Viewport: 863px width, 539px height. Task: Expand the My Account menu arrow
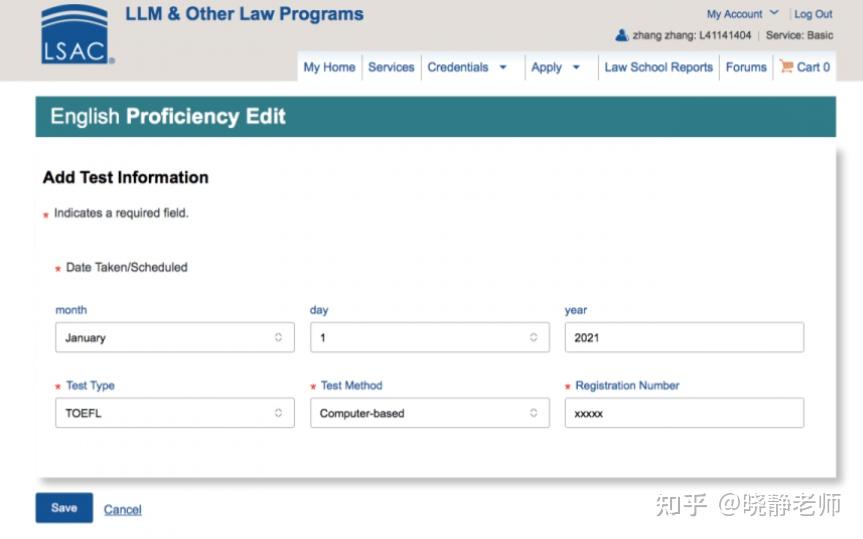(774, 13)
